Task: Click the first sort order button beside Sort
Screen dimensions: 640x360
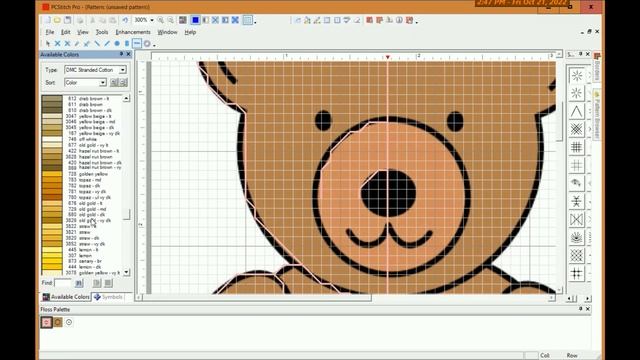Action: coord(114,82)
